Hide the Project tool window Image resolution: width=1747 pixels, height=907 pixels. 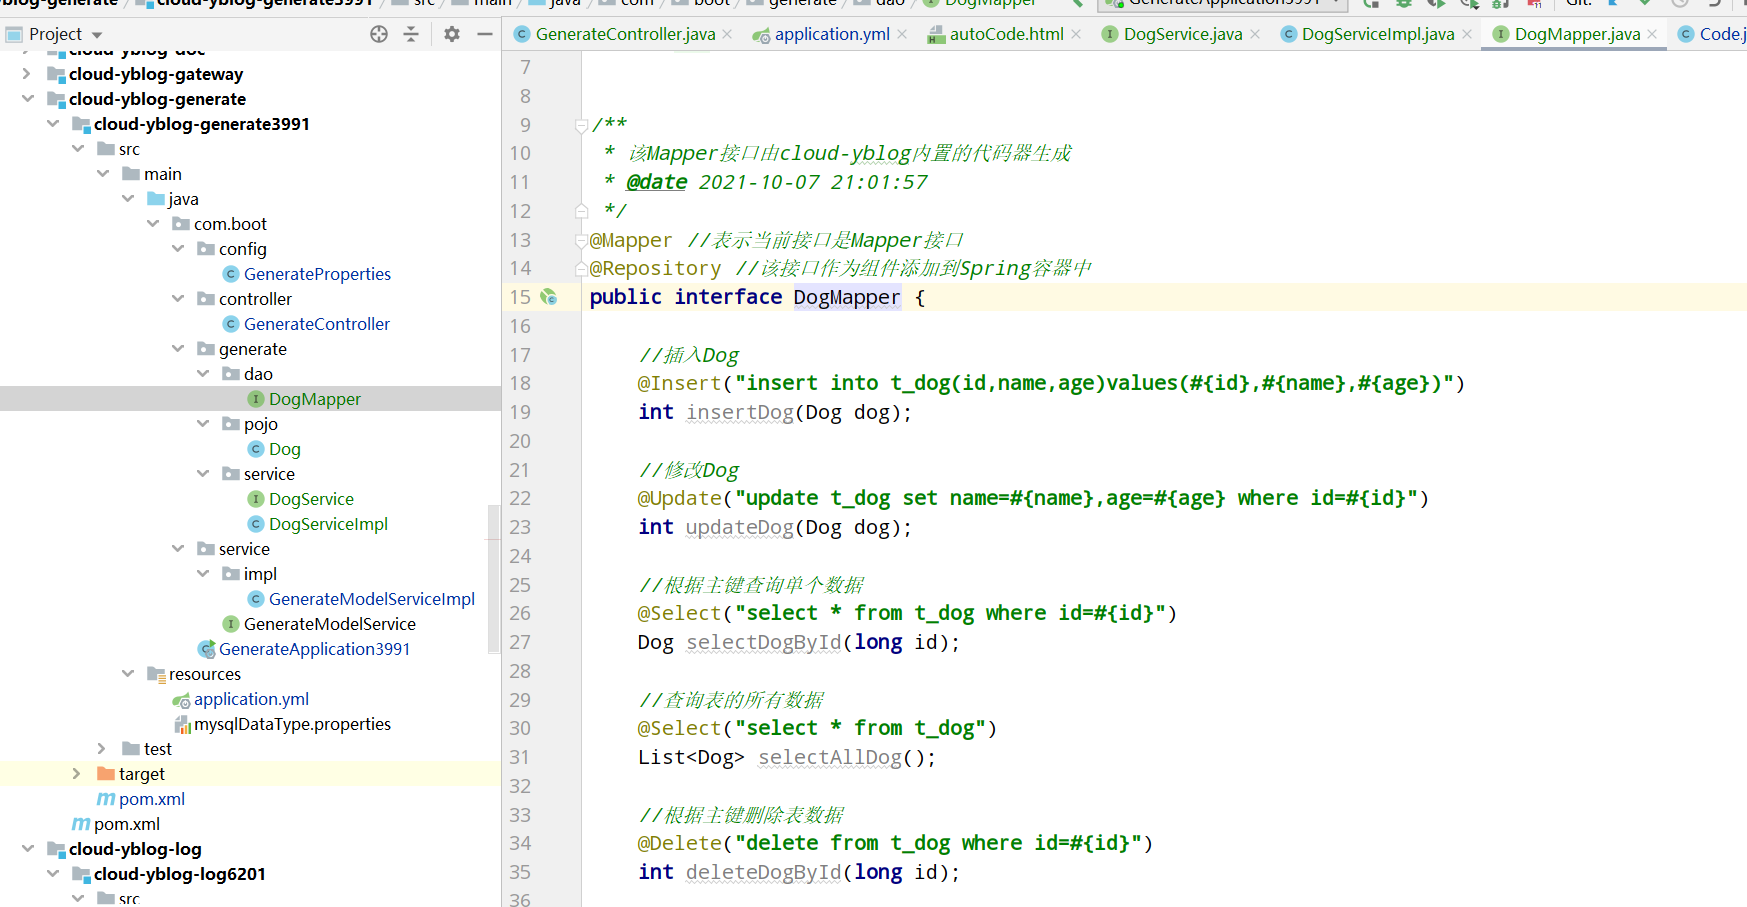pos(485,34)
